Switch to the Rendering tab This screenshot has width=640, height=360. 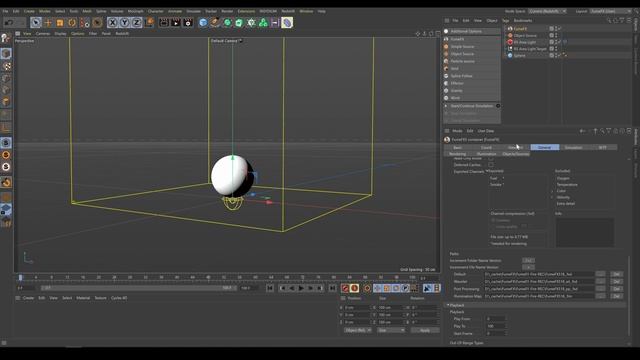point(458,154)
